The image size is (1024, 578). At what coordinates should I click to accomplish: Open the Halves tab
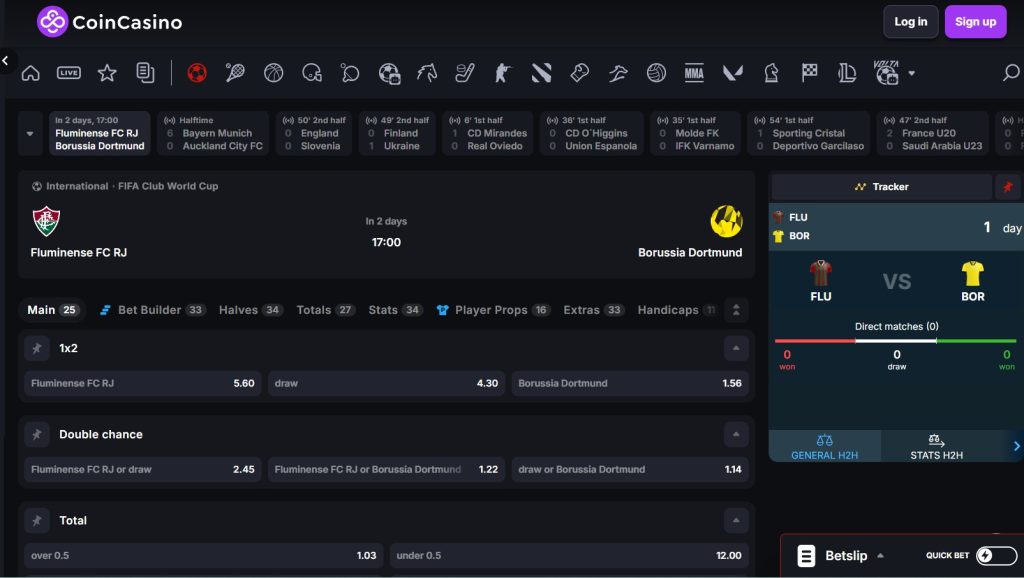[x=251, y=310]
